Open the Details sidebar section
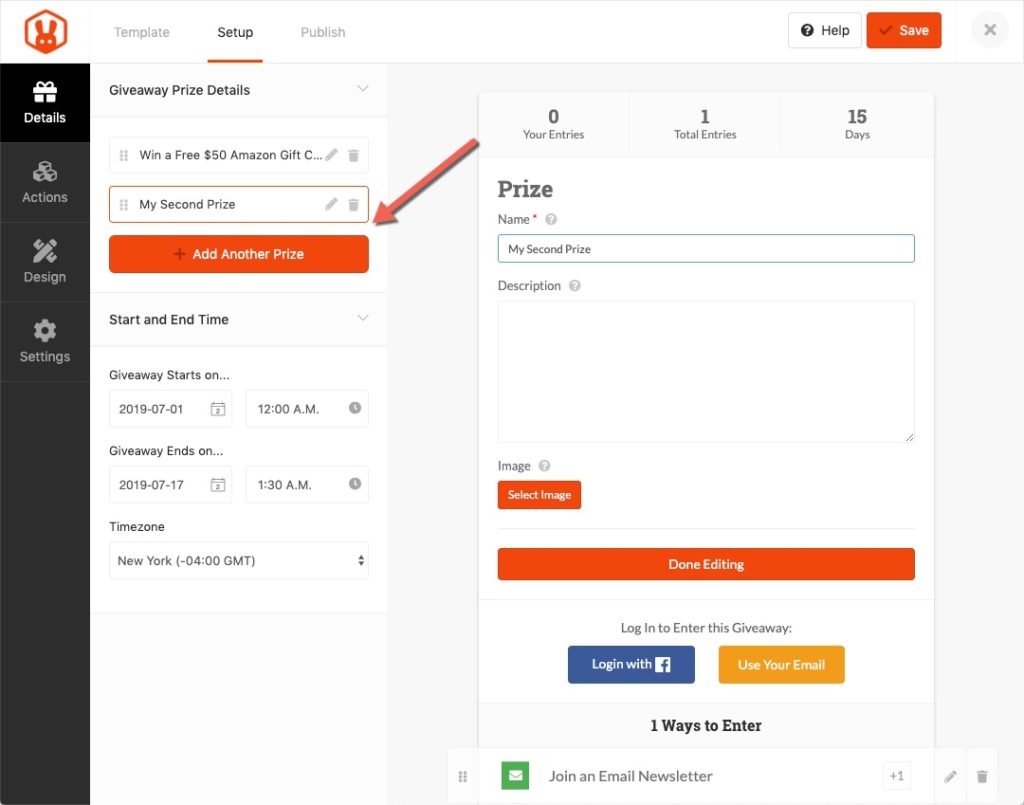Image resolution: width=1024 pixels, height=805 pixels. tap(45, 103)
